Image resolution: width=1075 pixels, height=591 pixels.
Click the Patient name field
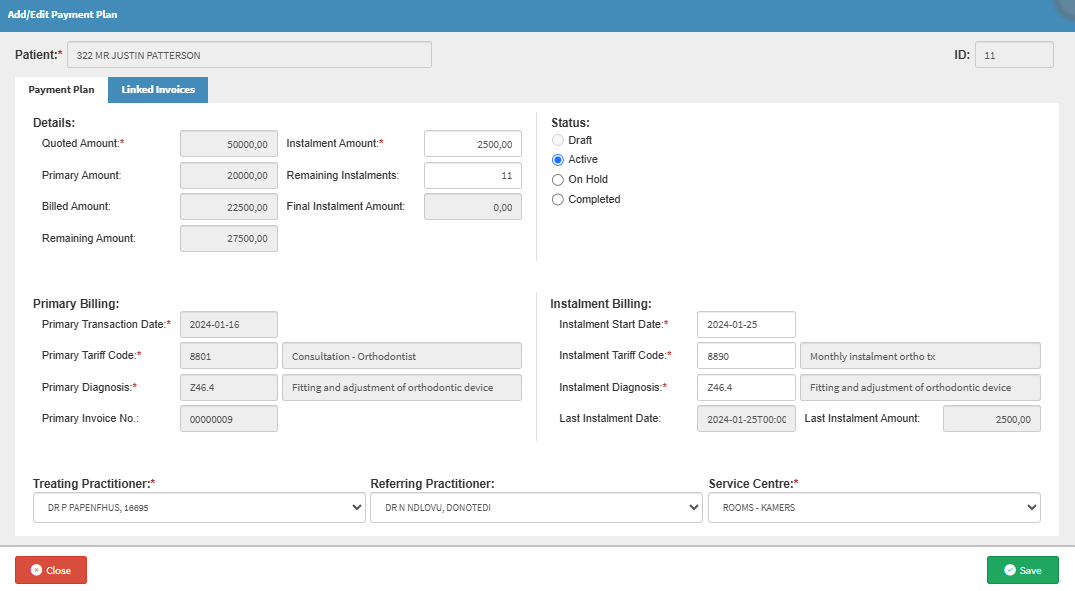(249, 55)
